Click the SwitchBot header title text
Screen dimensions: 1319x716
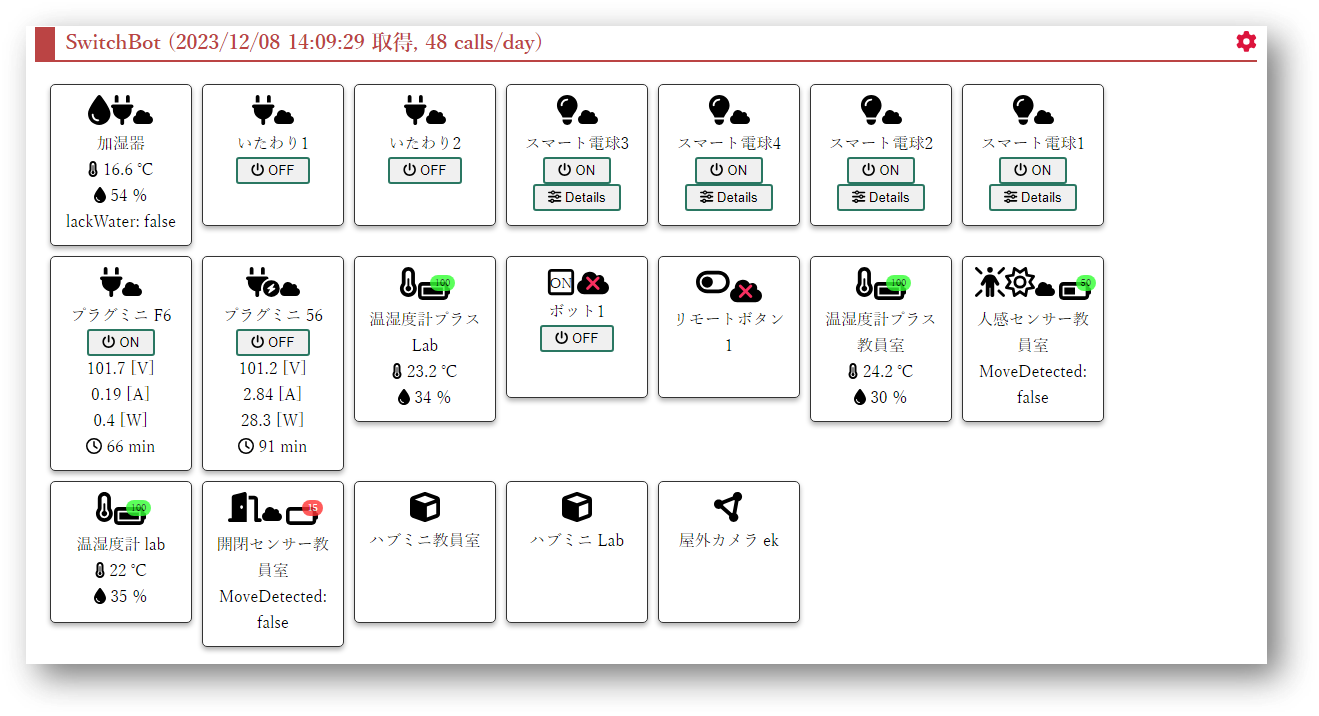tap(304, 42)
